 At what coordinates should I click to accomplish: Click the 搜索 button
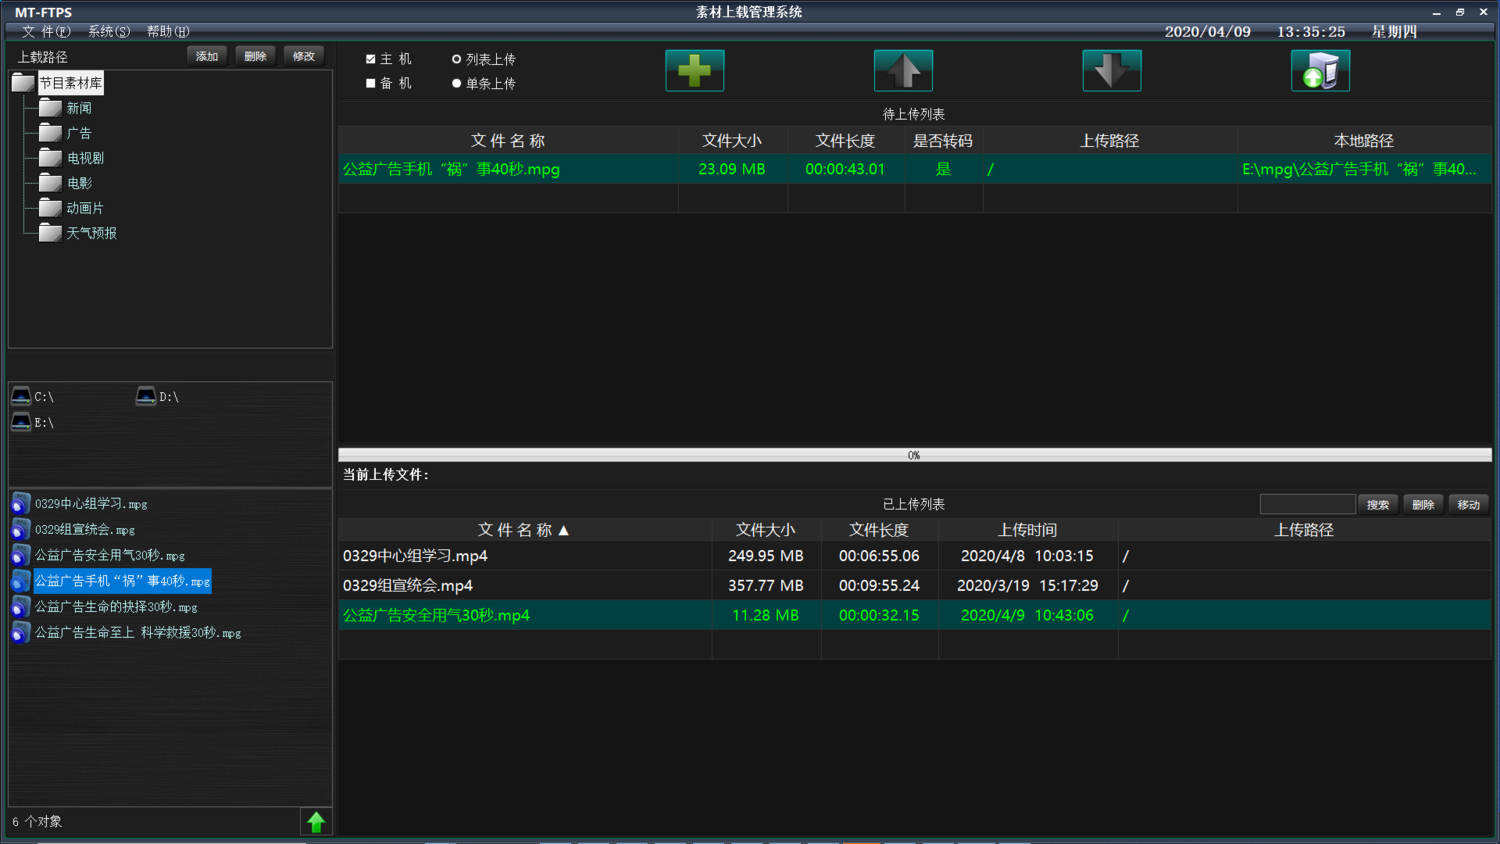(x=1377, y=504)
